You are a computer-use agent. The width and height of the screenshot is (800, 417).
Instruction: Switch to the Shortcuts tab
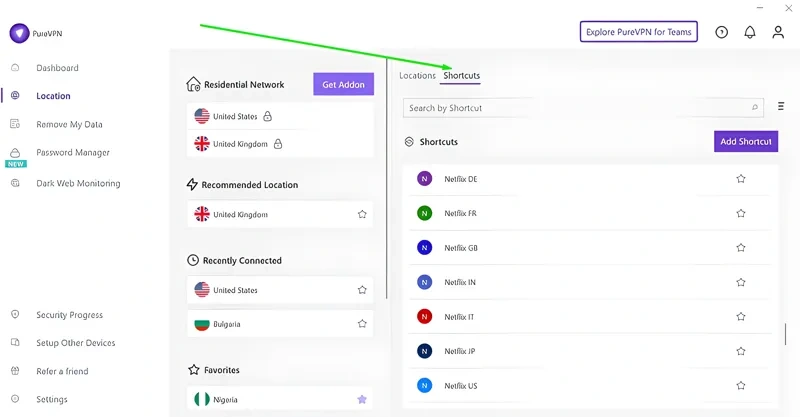(x=461, y=76)
